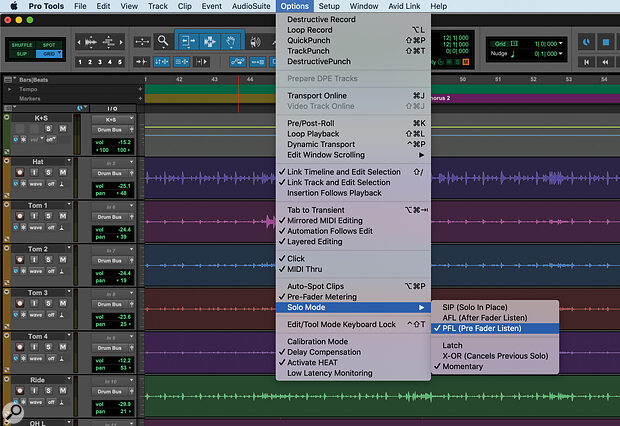Toggle Link Timeline and Edit Selection button
The height and width of the screenshot is (426, 620).
click(x=161, y=62)
